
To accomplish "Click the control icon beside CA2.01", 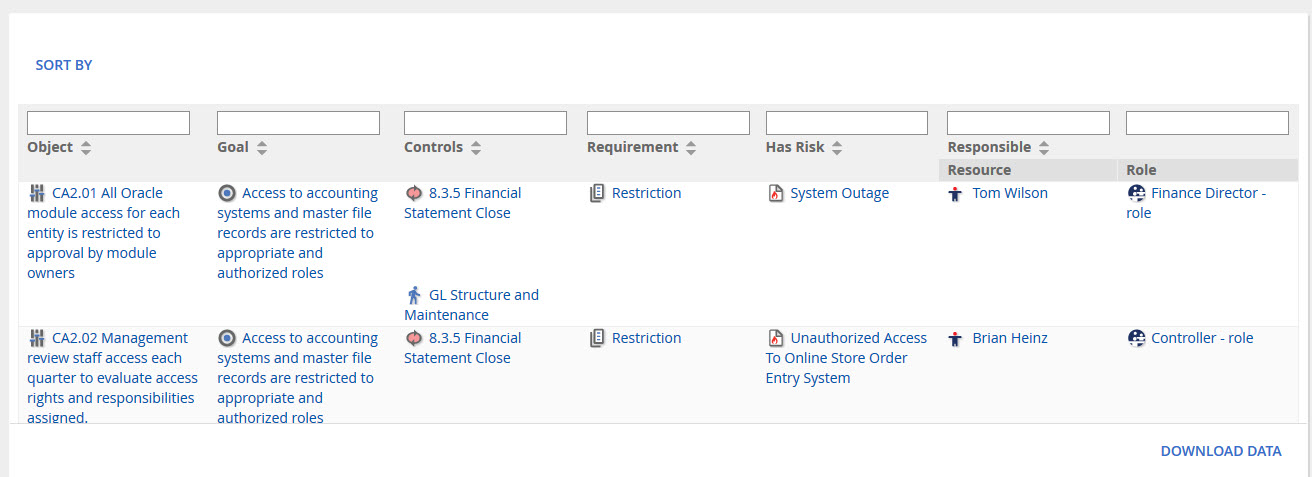I will pos(37,194).
